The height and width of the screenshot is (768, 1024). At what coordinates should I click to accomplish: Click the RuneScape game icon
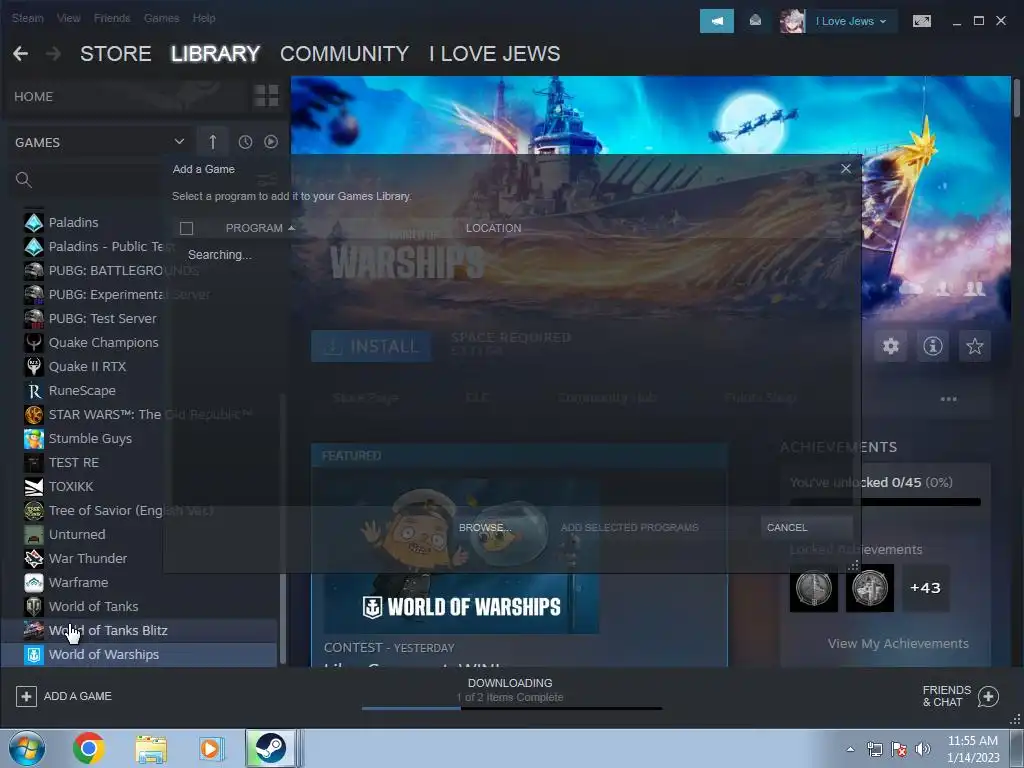(34, 391)
